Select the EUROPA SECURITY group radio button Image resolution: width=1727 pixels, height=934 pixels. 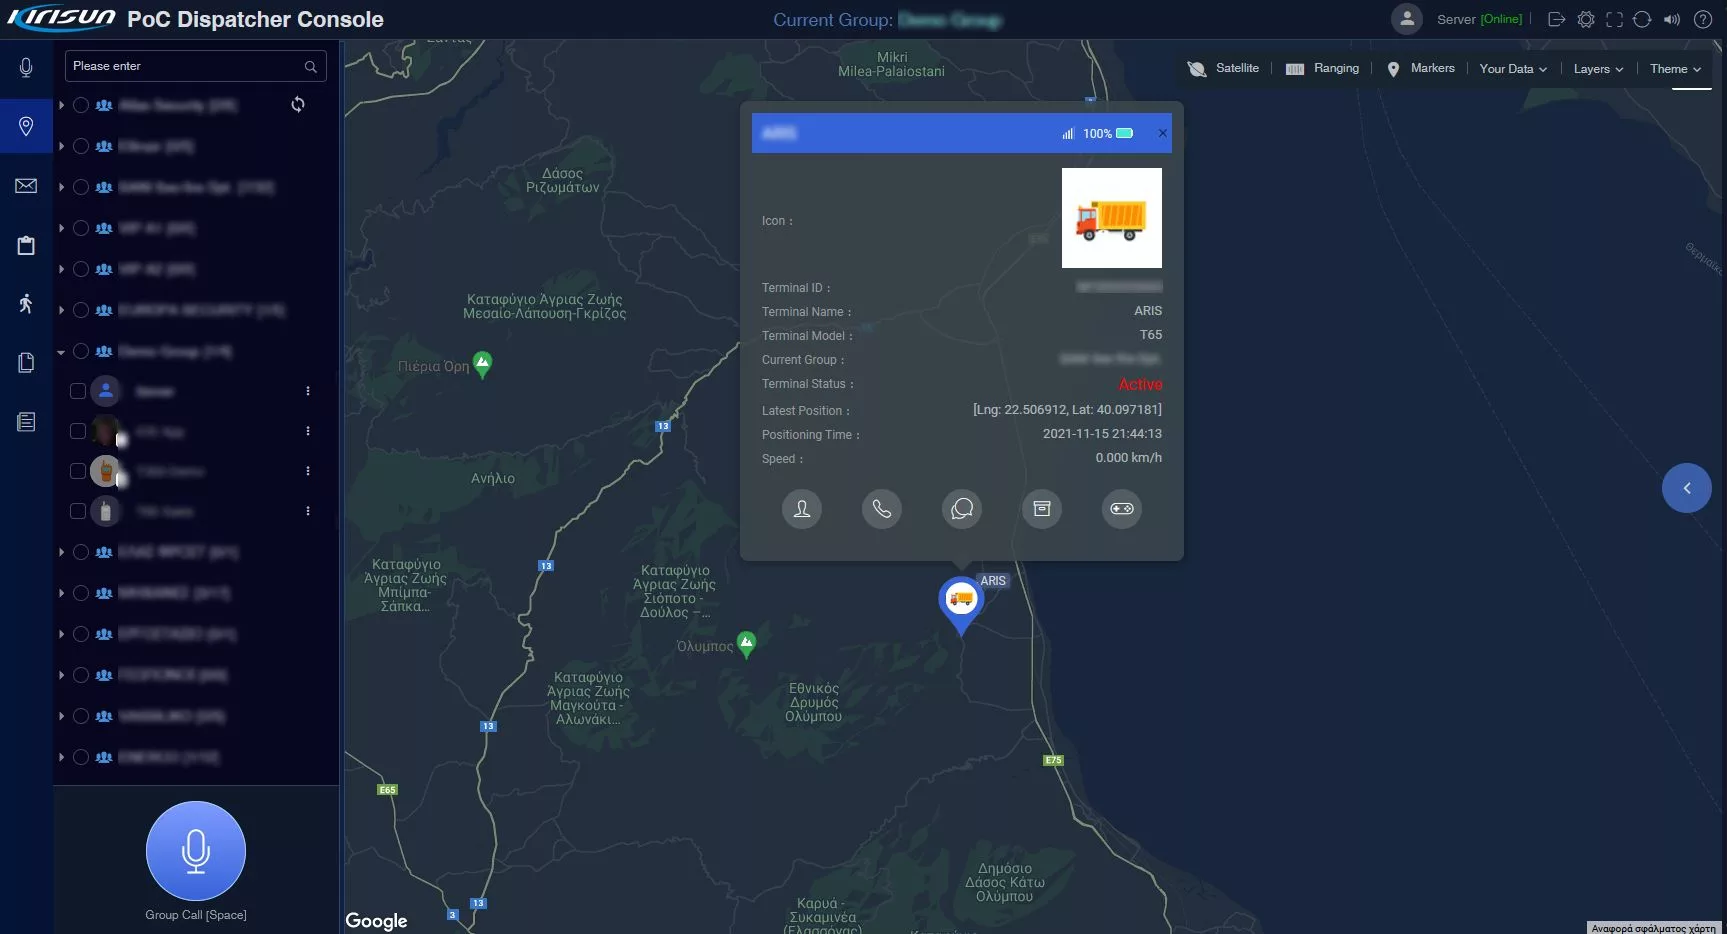81,310
